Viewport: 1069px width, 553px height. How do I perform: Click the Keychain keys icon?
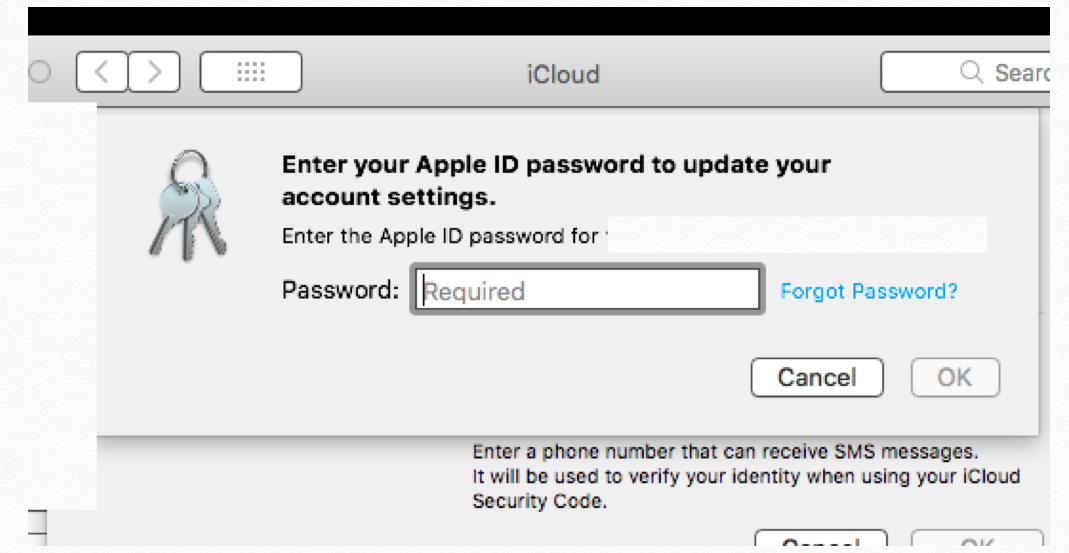tap(187, 207)
